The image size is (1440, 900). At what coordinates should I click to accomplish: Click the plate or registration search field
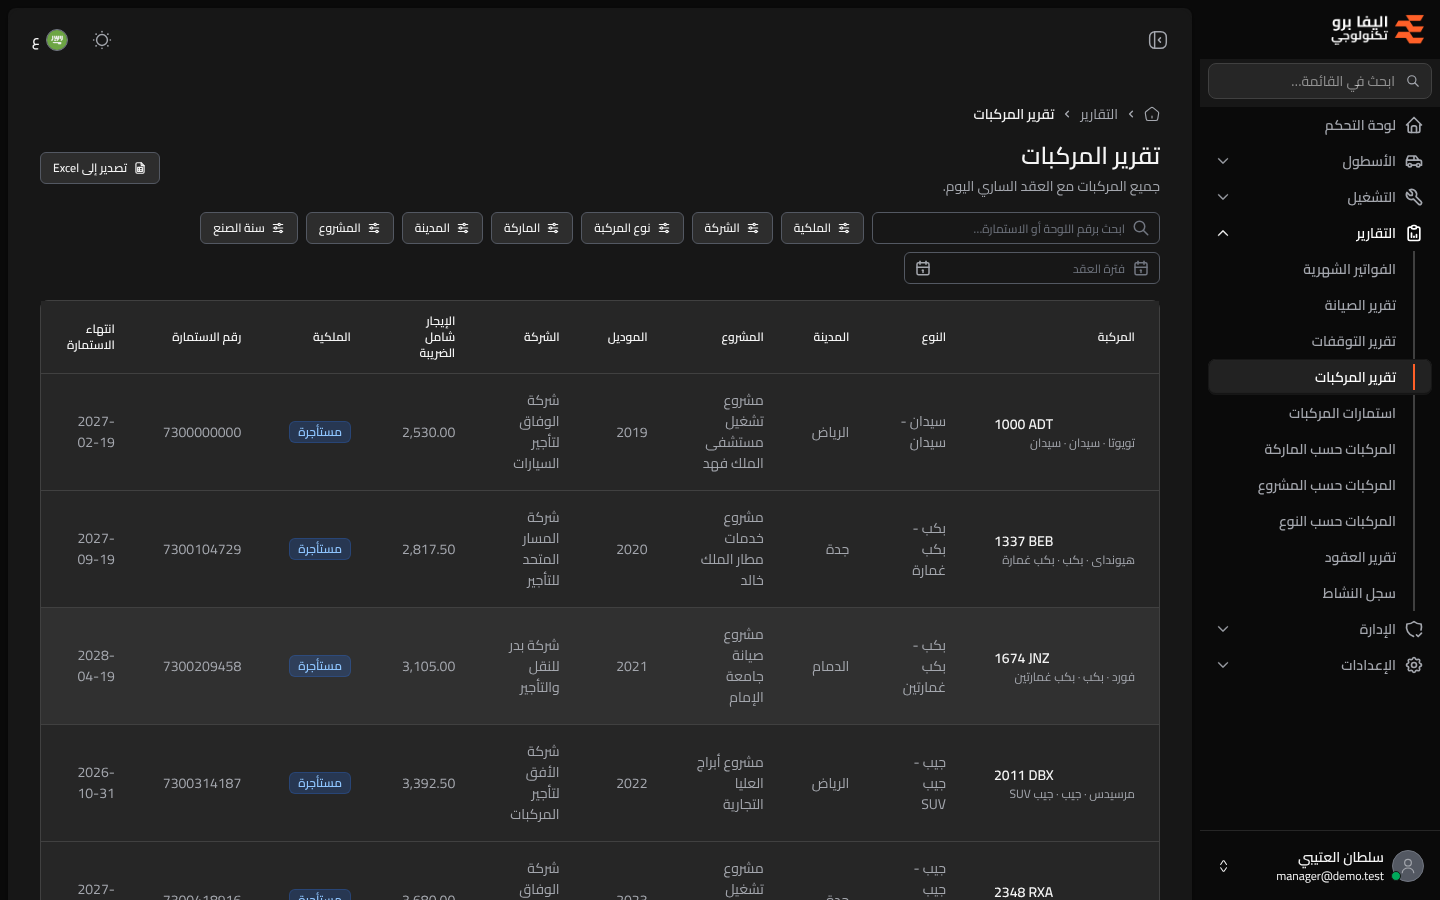pyautogui.click(x=1016, y=228)
